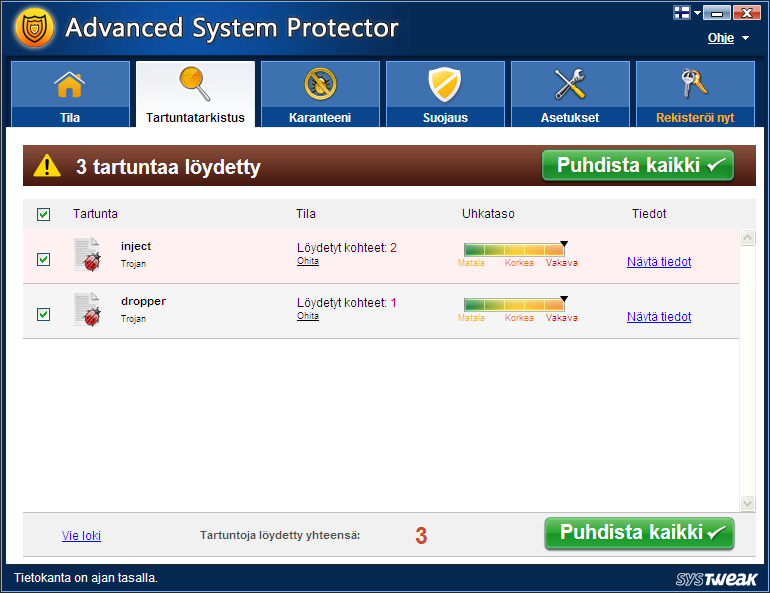Click the red total count 3
The image size is (770, 593).
(421, 536)
